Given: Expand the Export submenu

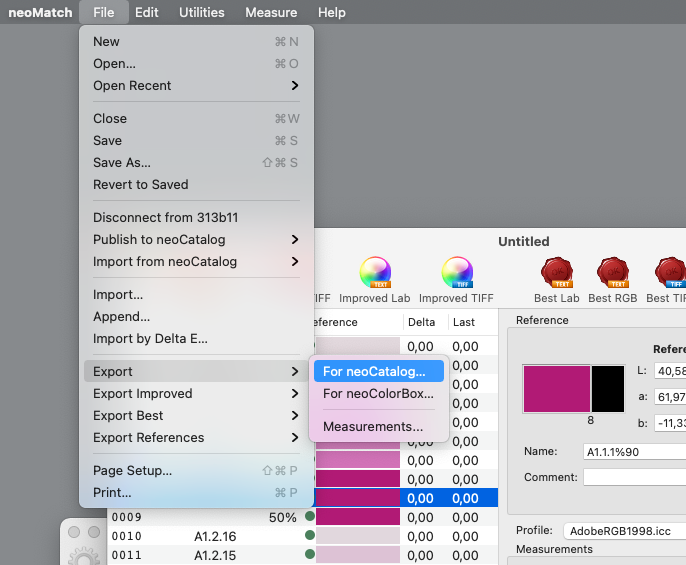Looking at the screenshot, I should click(x=196, y=371).
